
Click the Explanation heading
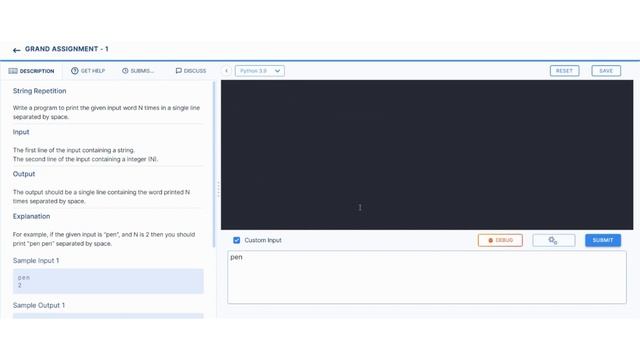[31, 216]
